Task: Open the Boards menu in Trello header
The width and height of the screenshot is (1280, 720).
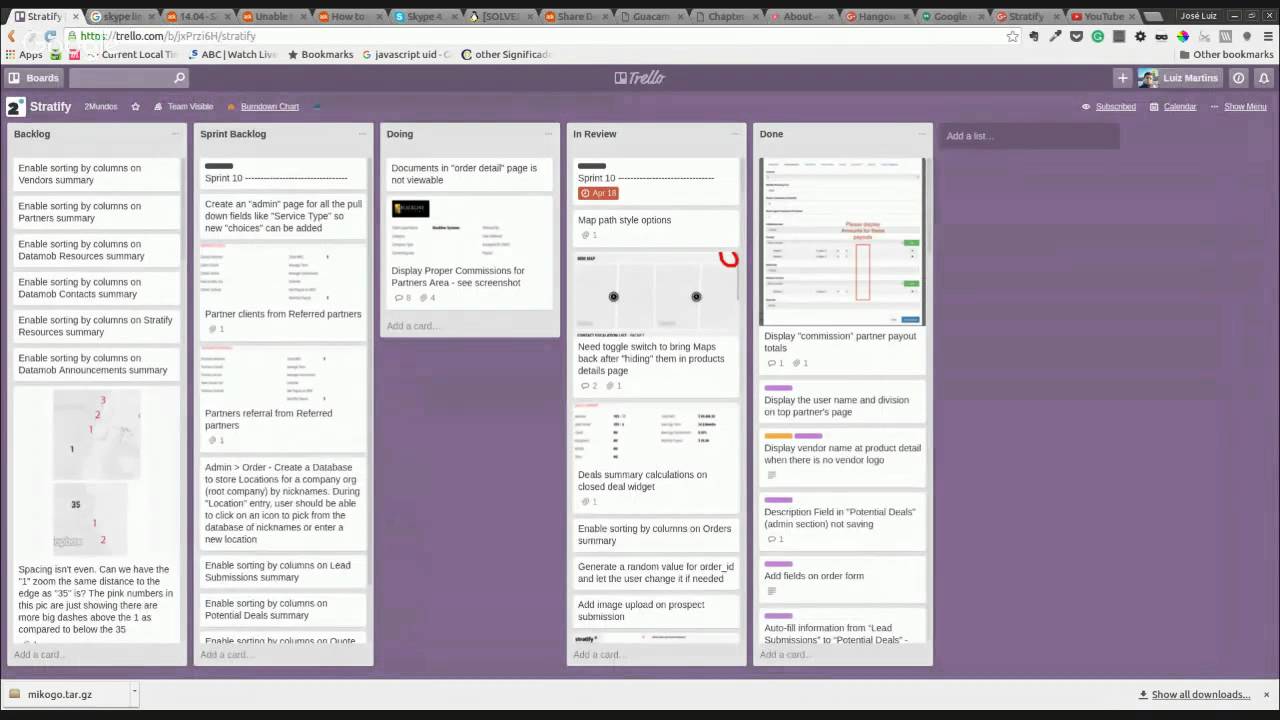Action: click(x=34, y=78)
